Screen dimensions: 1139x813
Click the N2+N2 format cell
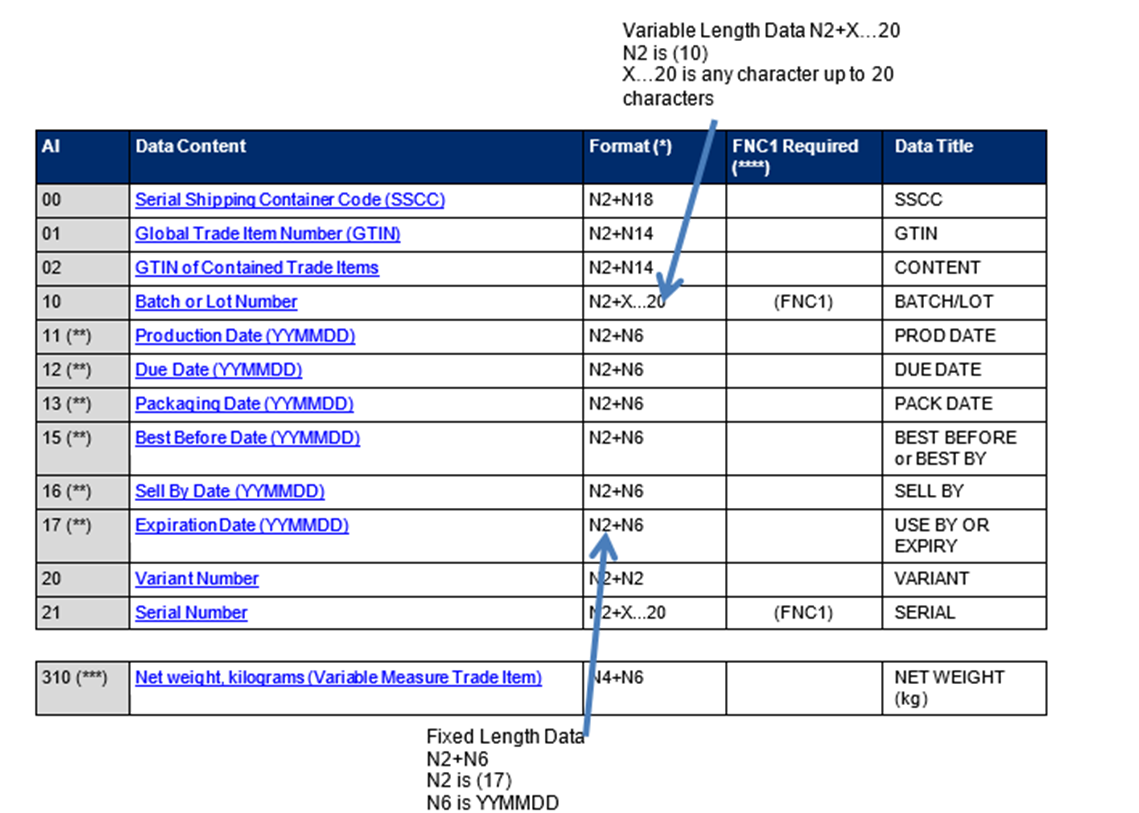pyautogui.click(x=654, y=580)
